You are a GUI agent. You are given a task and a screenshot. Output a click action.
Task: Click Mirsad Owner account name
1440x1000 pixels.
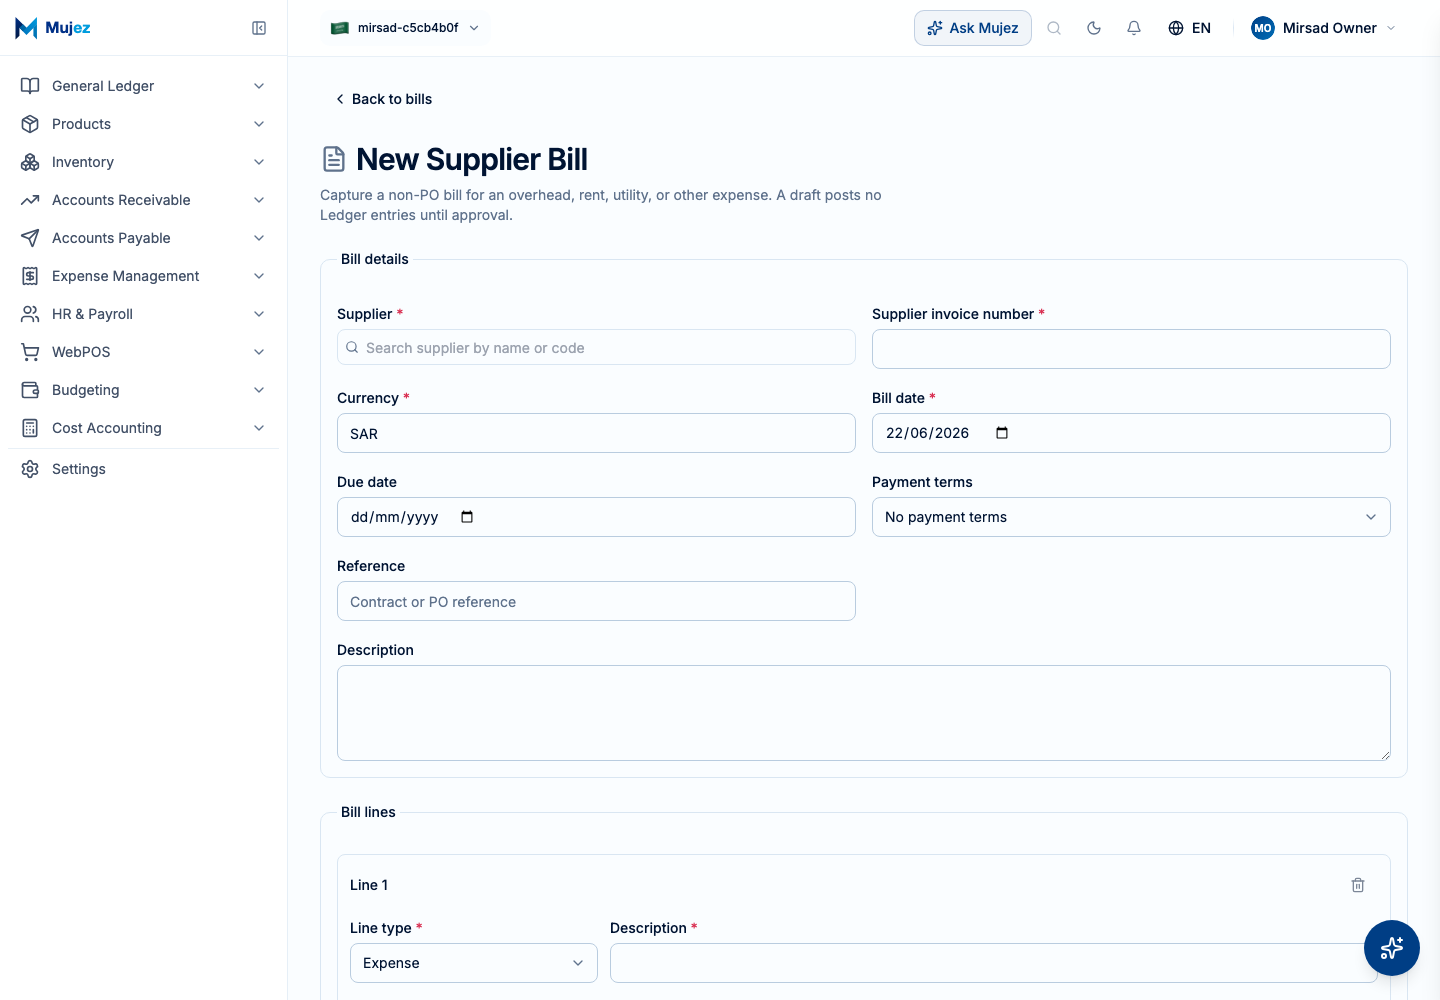click(1330, 28)
